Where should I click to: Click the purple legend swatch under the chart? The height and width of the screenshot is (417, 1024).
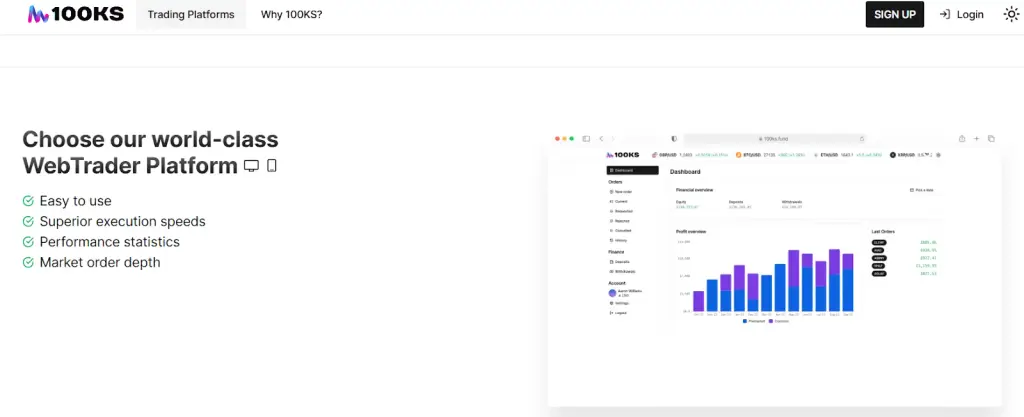point(771,321)
